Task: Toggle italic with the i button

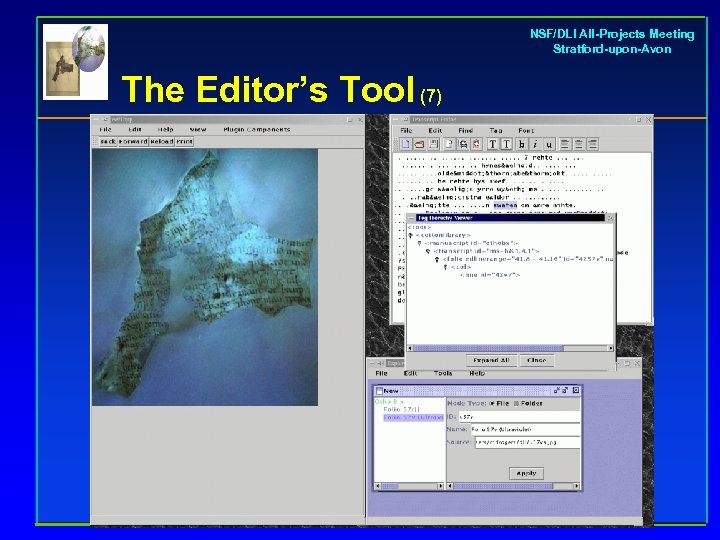Action: [535, 144]
